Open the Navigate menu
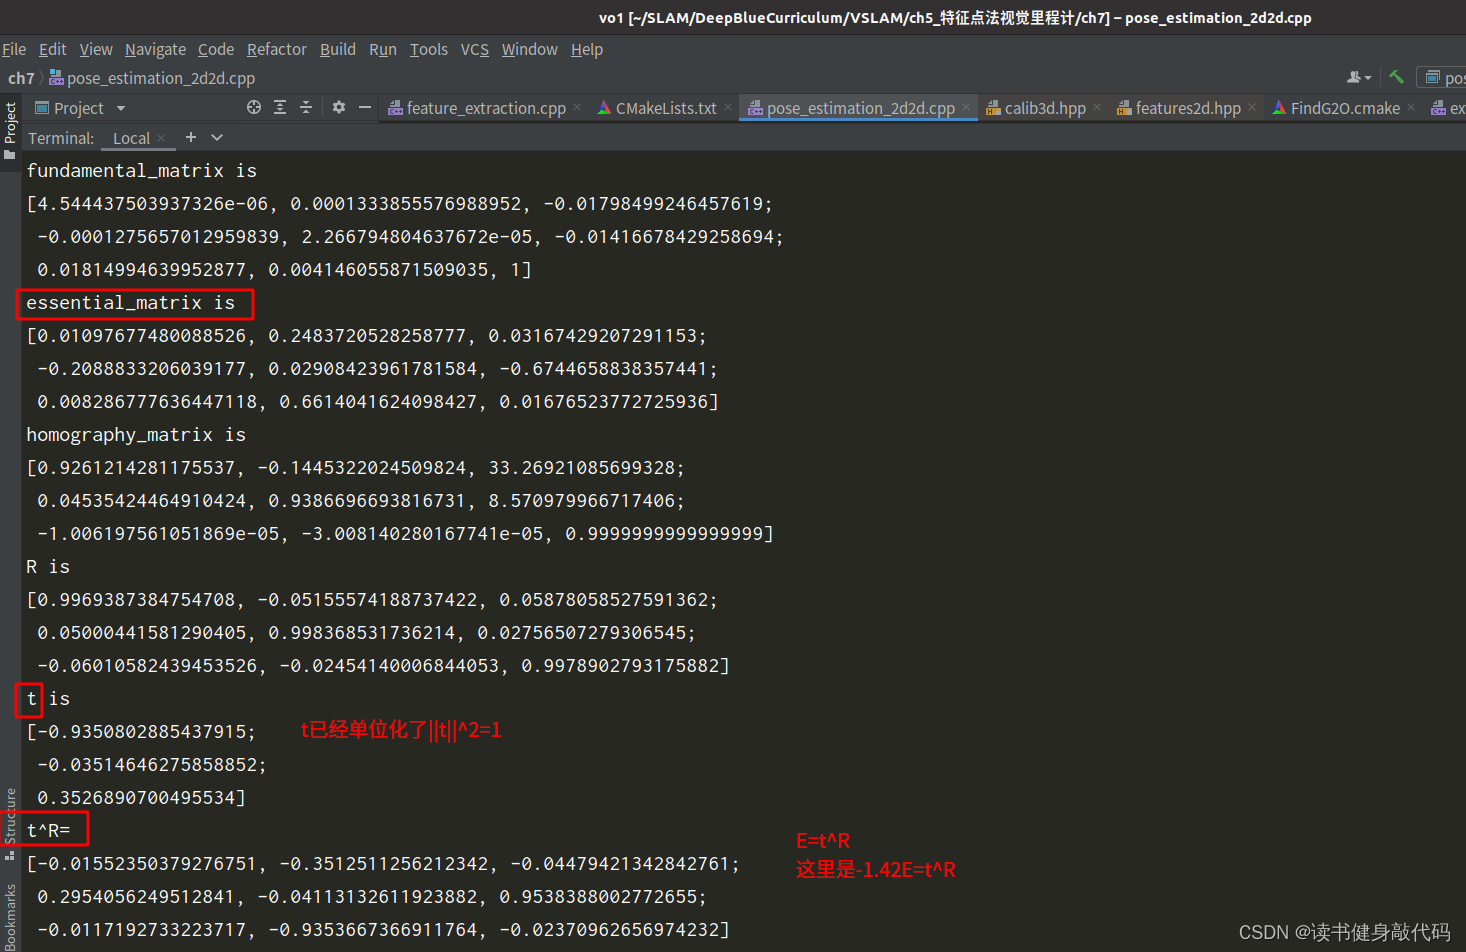This screenshot has height=952, width=1466. (x=155, y=49)
